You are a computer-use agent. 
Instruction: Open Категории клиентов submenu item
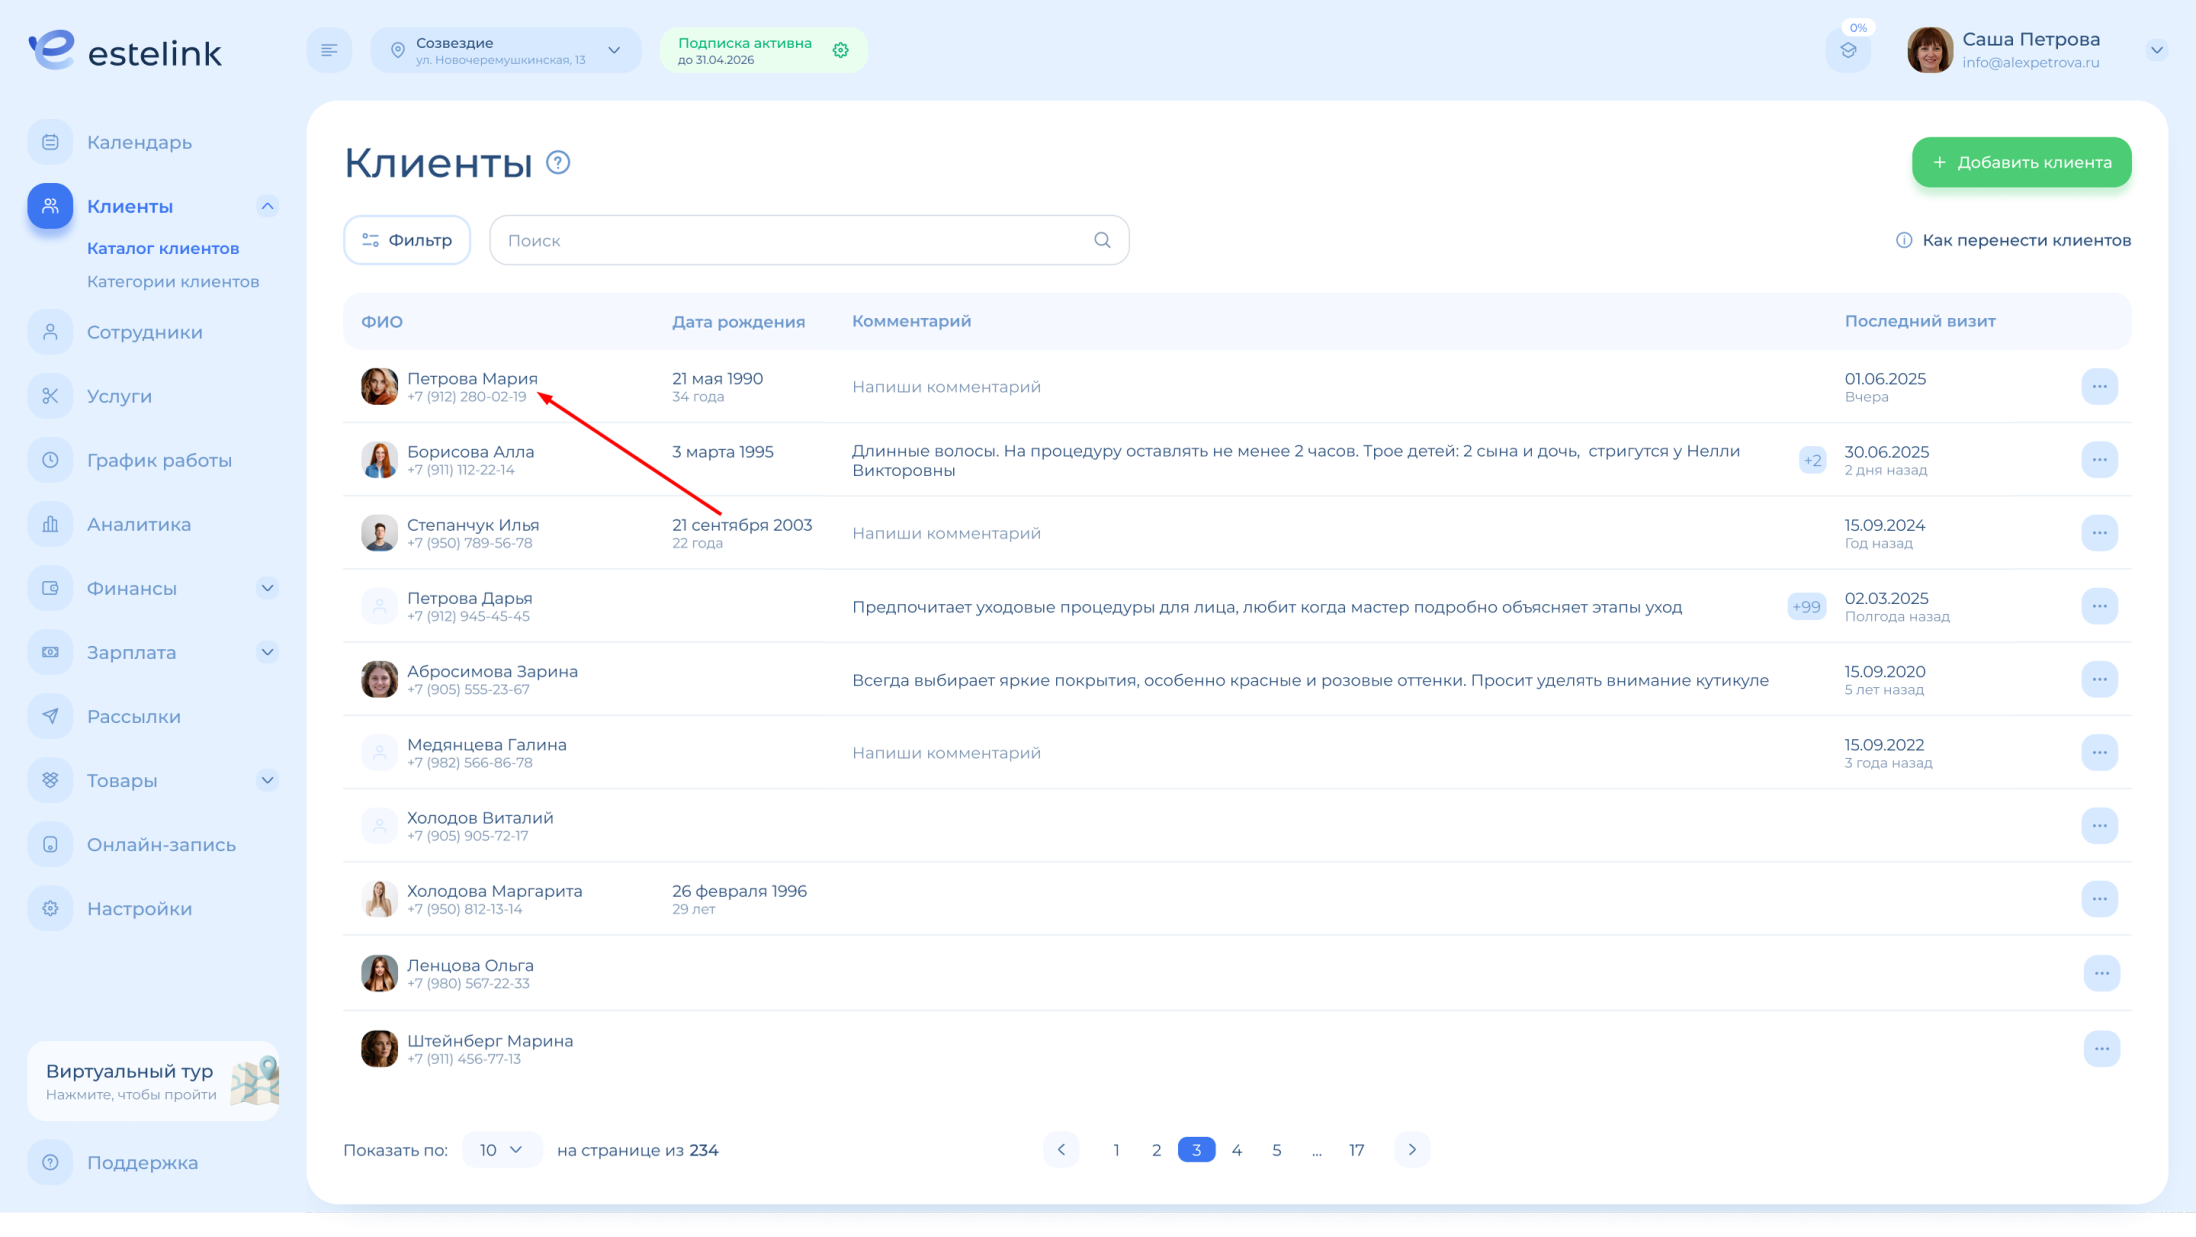(x=173, y=282)
